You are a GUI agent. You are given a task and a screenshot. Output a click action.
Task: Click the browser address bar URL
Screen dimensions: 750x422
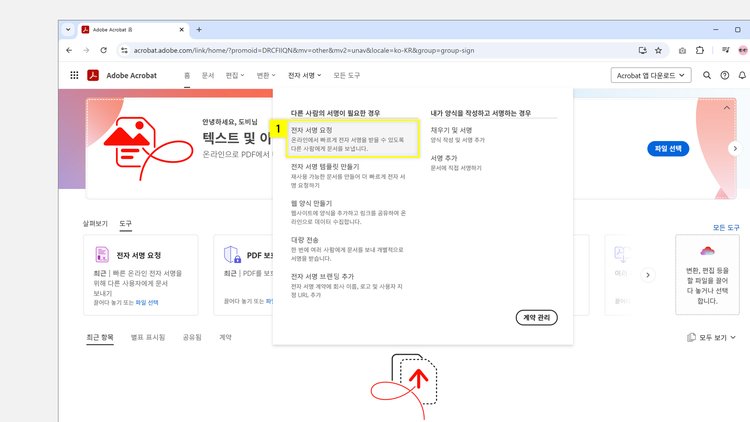304,50
